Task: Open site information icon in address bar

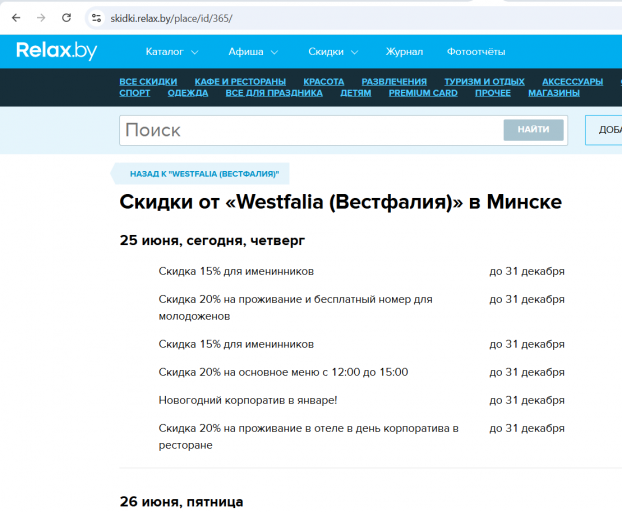Action: pos(96,18)
